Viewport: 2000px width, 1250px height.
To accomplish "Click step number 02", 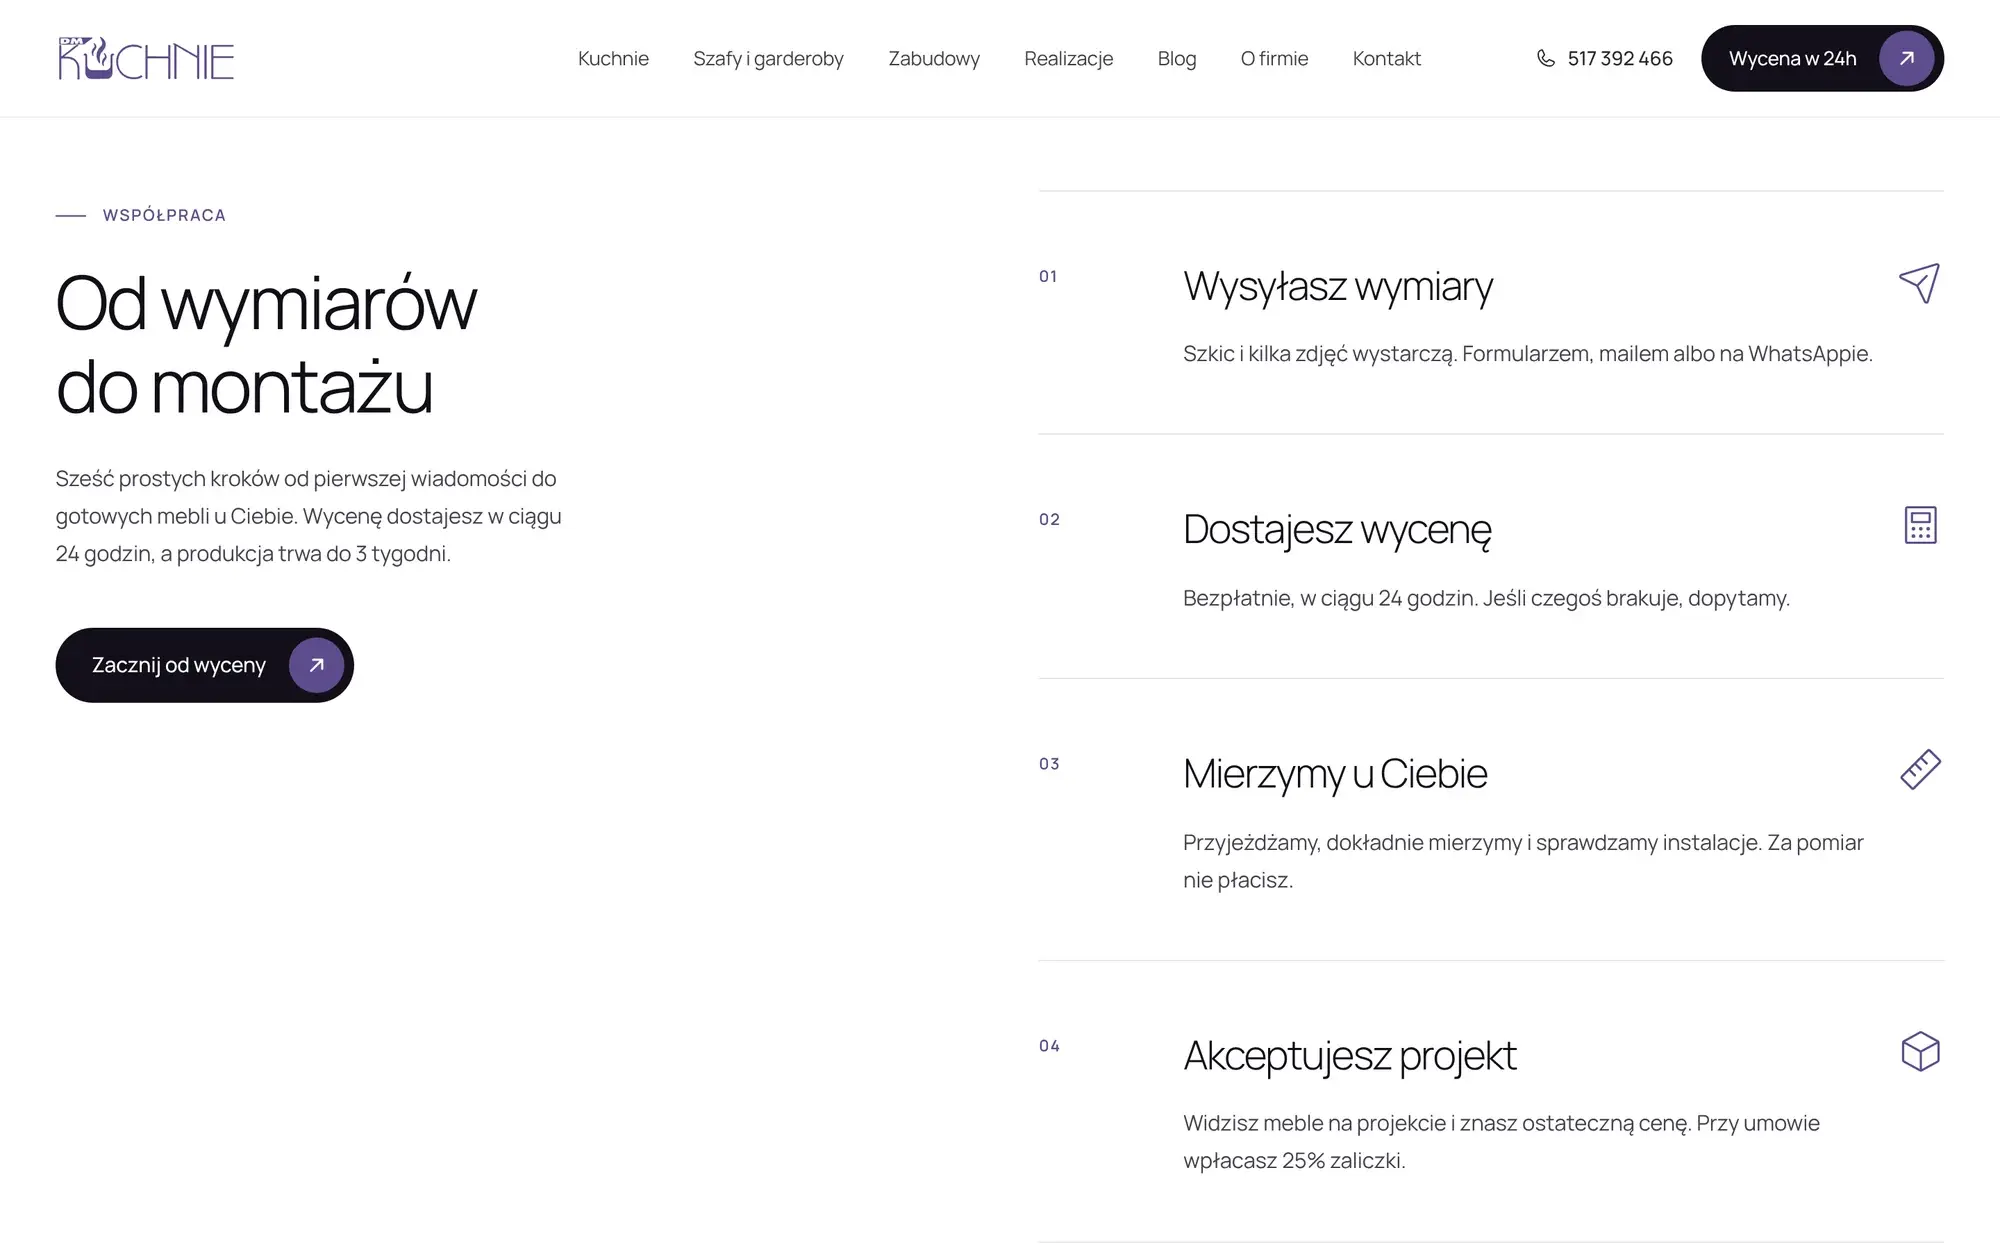I will click(x=1049, y=519).
